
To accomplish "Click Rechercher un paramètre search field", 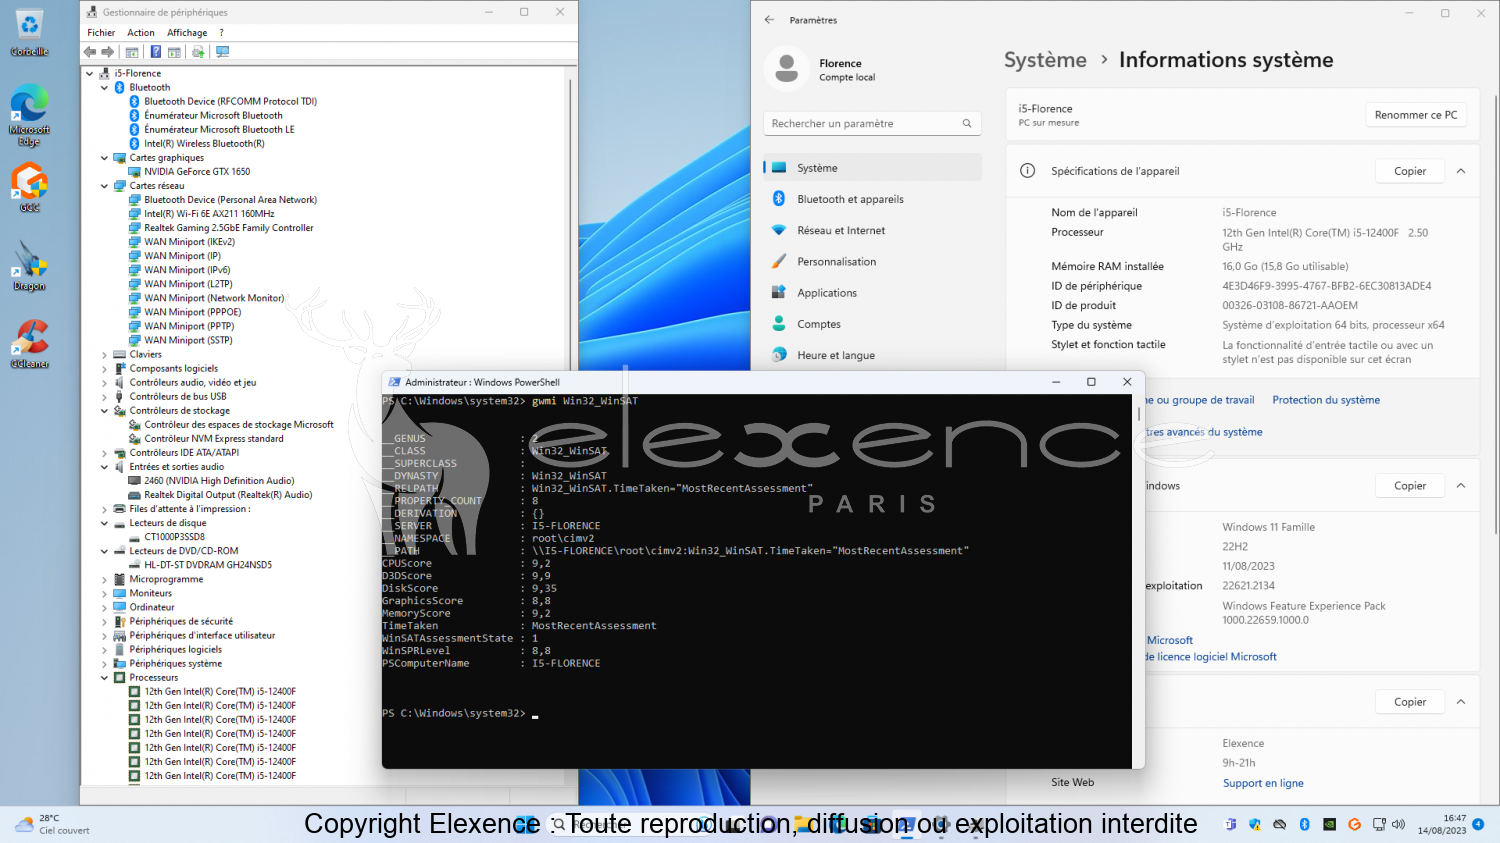I will pyautogui.click(x=872, y=124).
